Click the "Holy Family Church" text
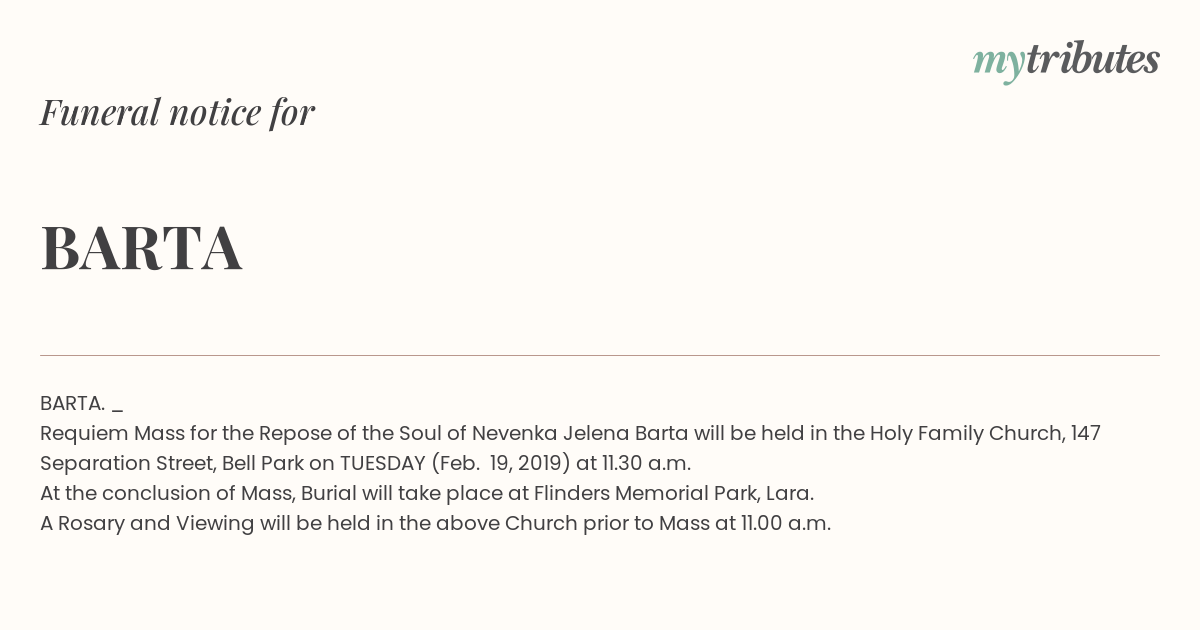 [966, 433]
